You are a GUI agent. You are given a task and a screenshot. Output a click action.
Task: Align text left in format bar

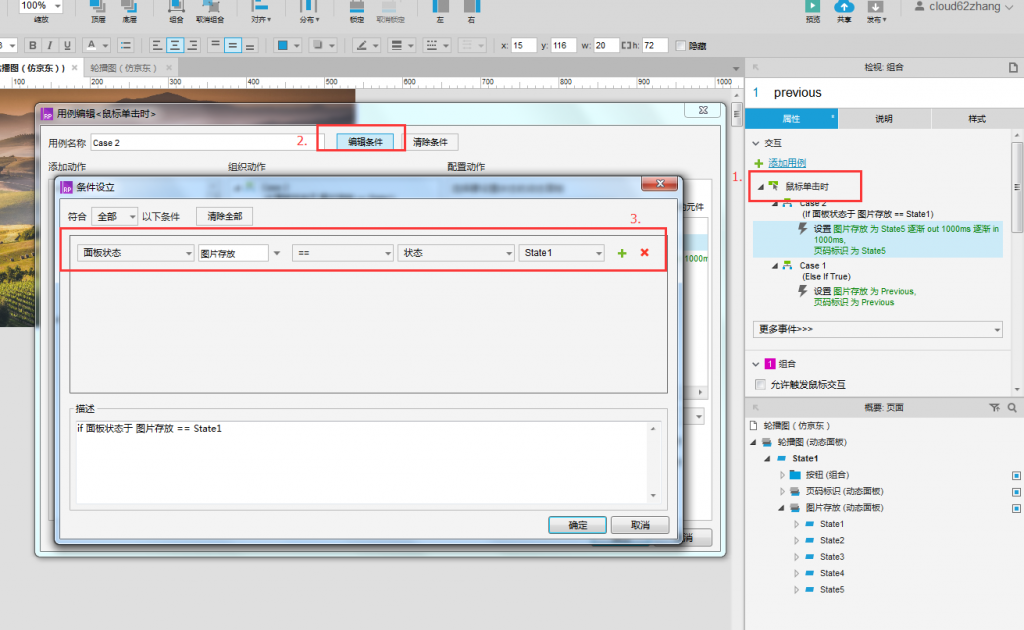pyautogui.click(x=157, y=45)
